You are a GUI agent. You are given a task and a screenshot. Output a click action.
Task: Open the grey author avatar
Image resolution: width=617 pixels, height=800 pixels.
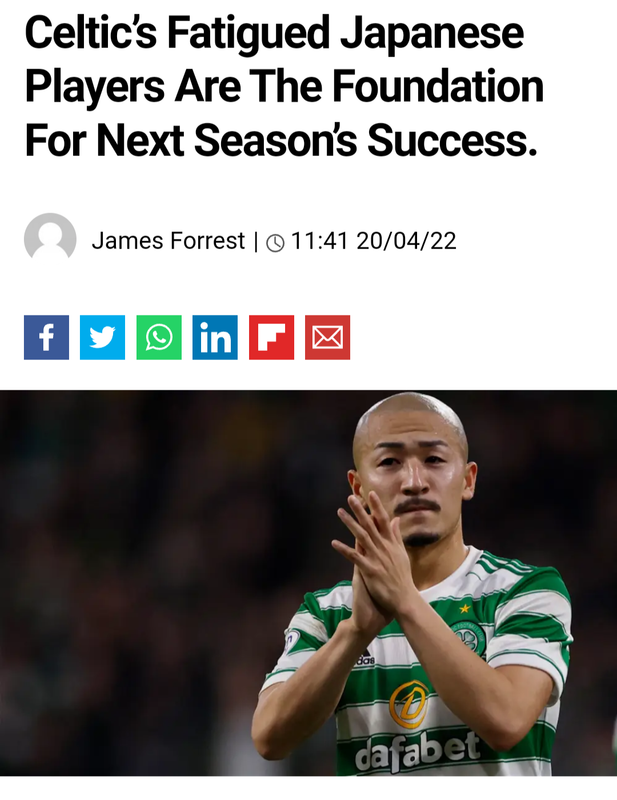tap(50, 239)
